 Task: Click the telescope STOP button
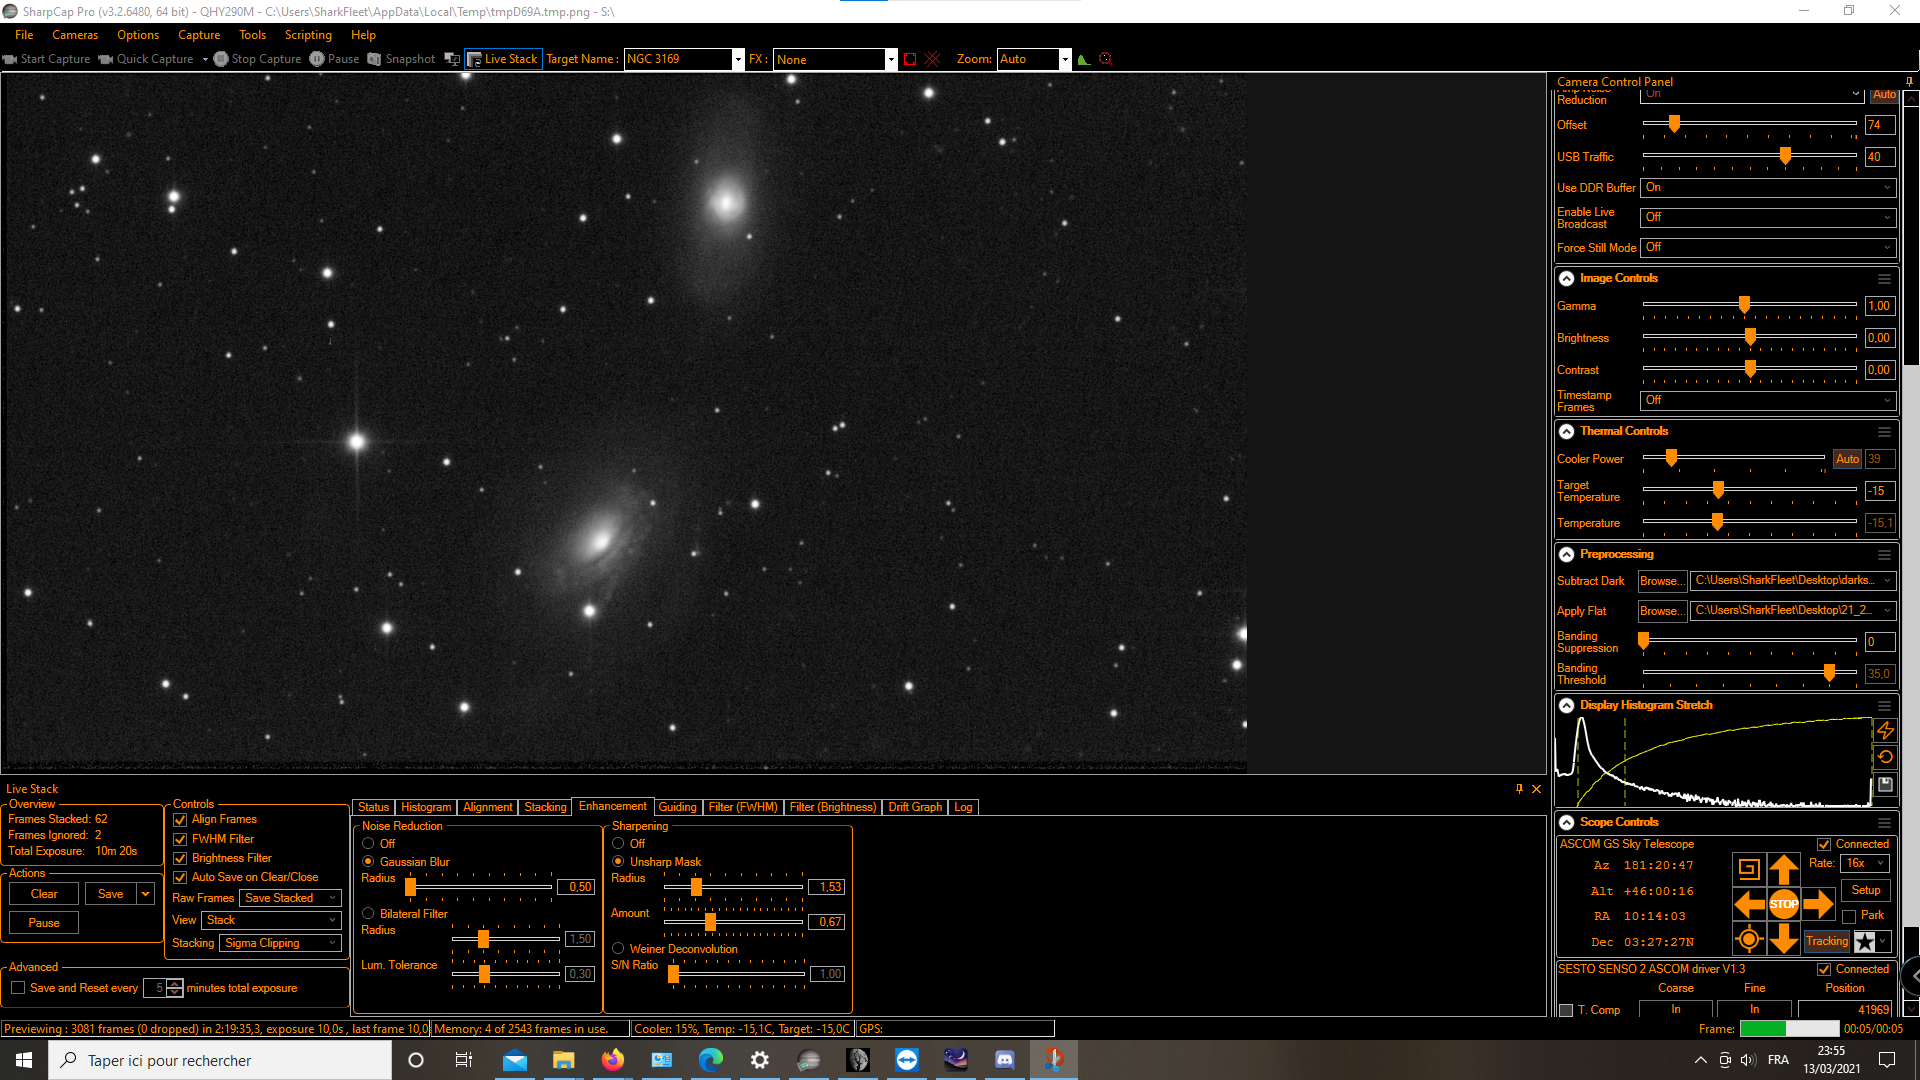pyautogui.click(x=1783, y=904)
